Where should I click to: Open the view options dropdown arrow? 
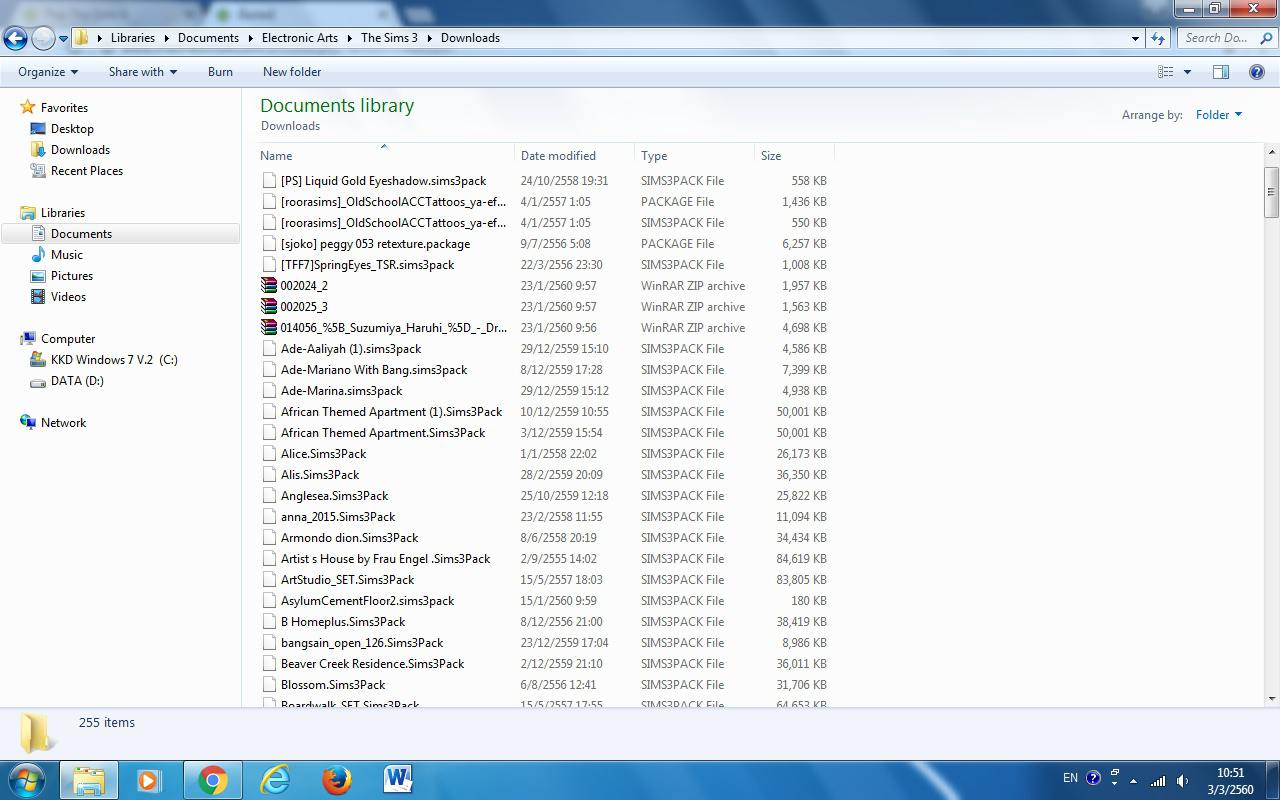click(1187, 72)
